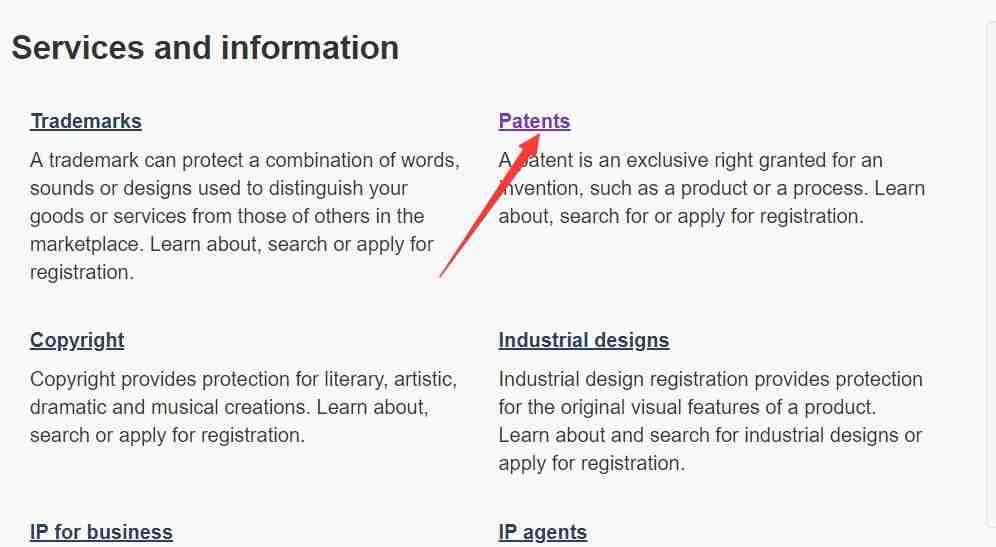Click the Industrial designs description paragraph

coord(710,421)
